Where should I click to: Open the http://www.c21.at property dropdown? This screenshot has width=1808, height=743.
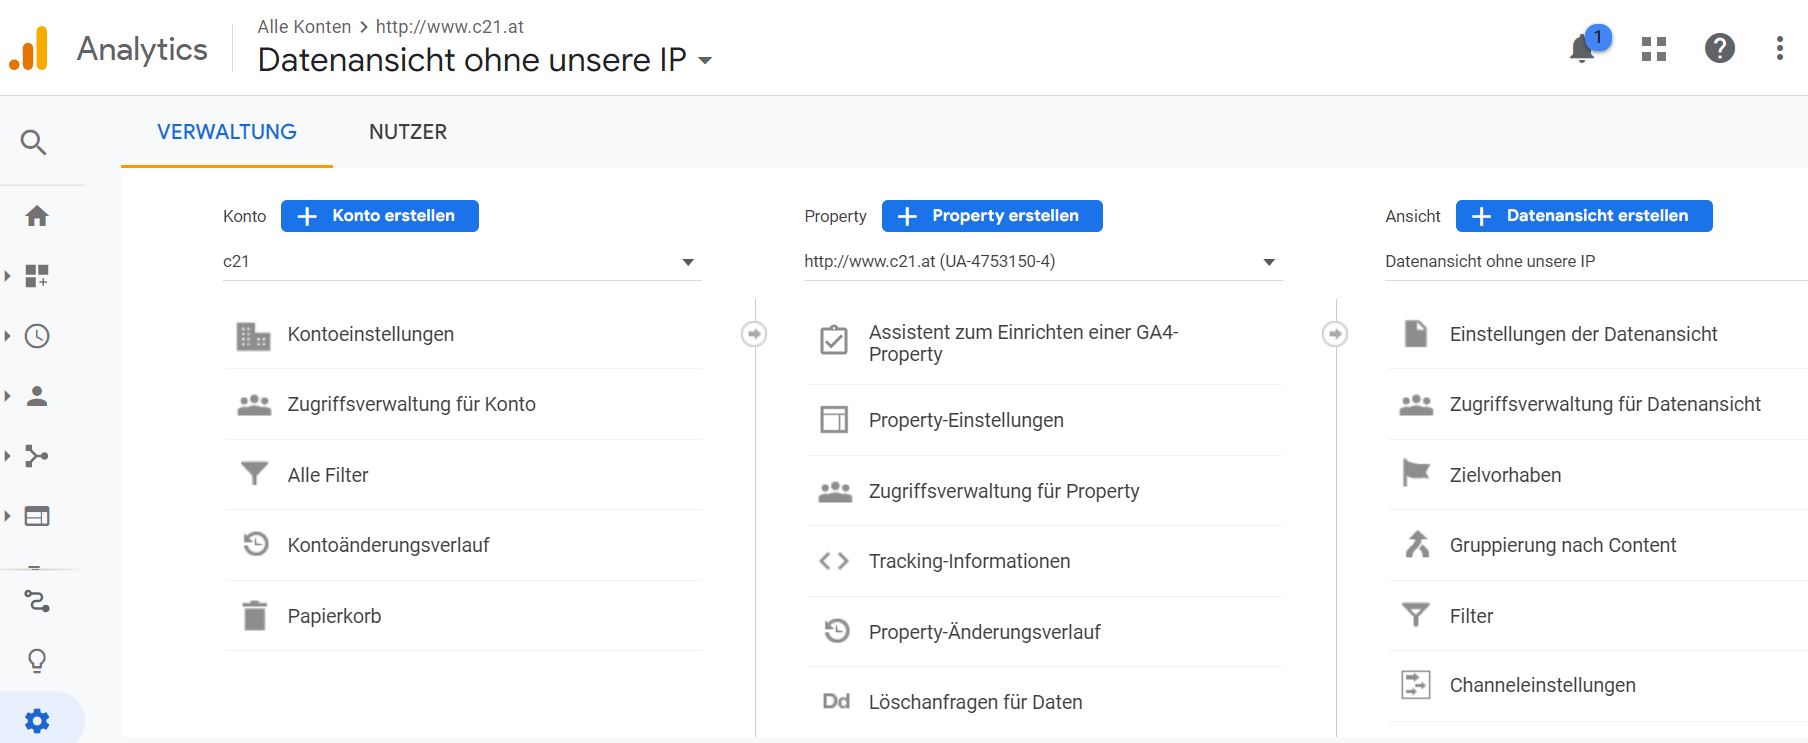click(x=1043, y=262)
